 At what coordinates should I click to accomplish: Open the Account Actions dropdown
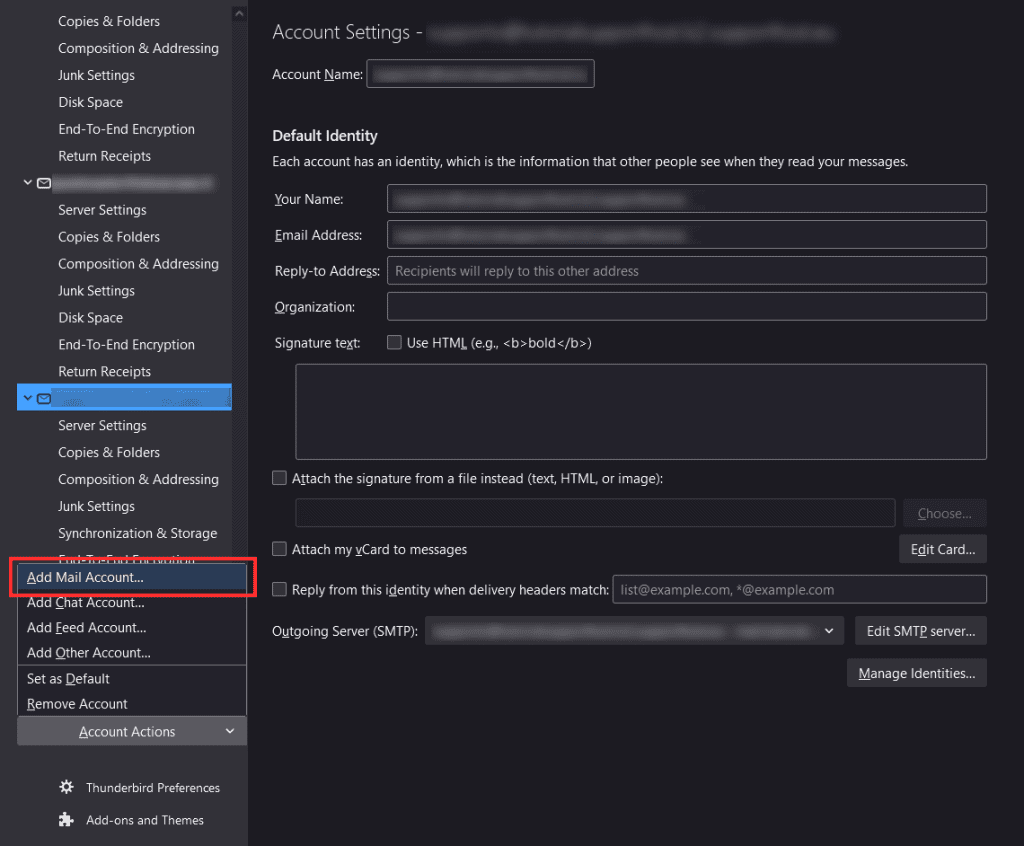click(x=132, y=731)
